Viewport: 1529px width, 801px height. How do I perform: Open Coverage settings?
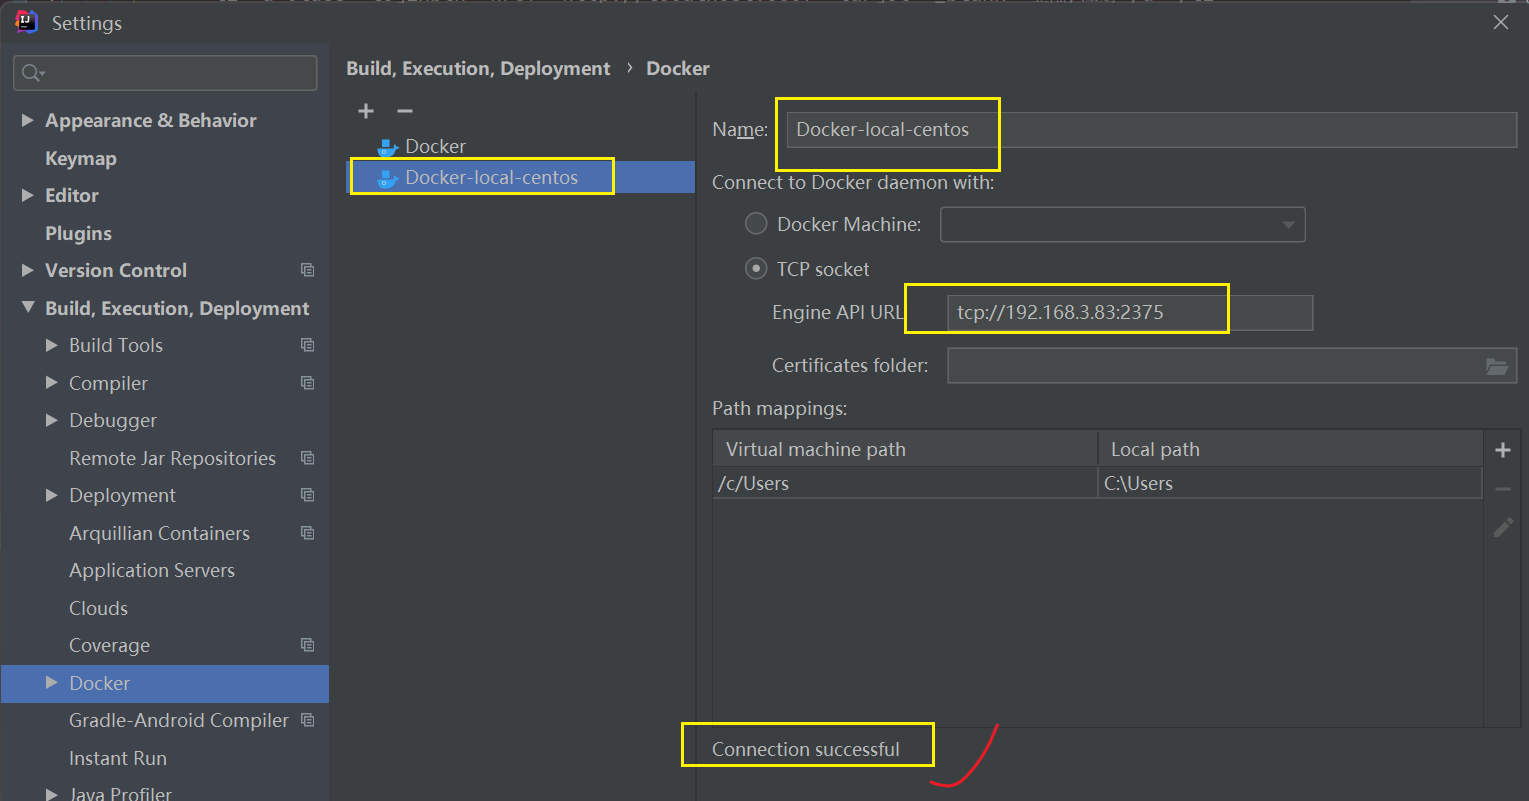109,645
